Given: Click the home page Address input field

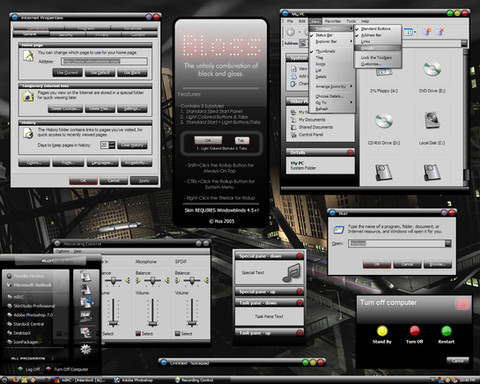Looking at the screenshot, I should (104, 61).
